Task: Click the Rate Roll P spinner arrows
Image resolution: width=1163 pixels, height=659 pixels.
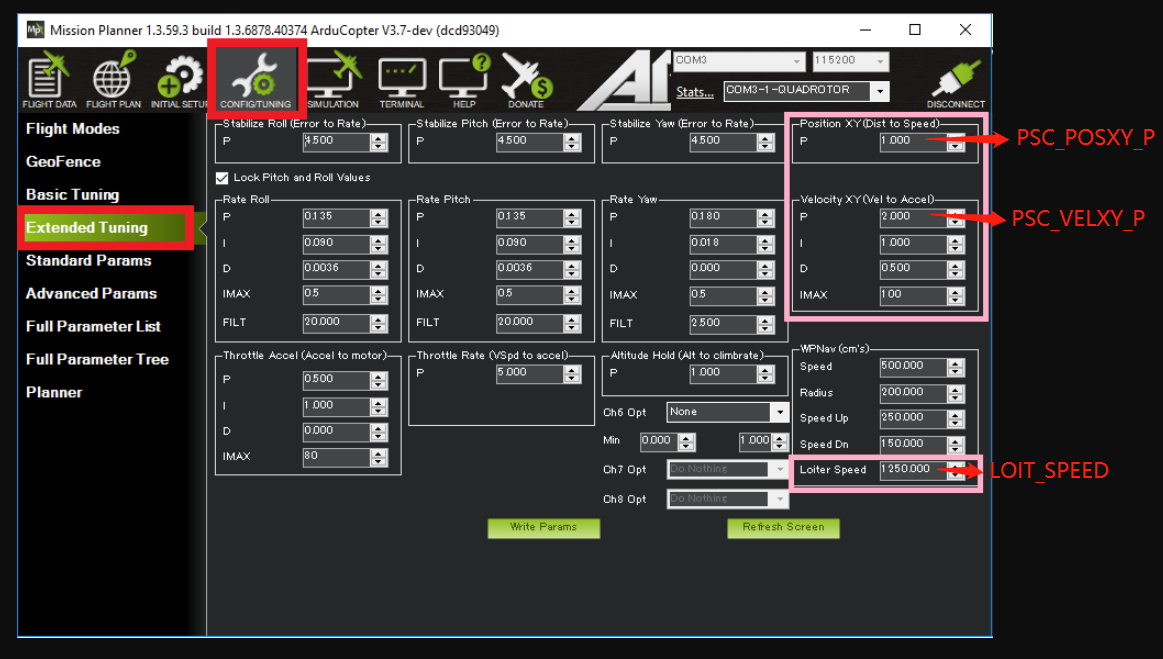Action: (378, 217)
